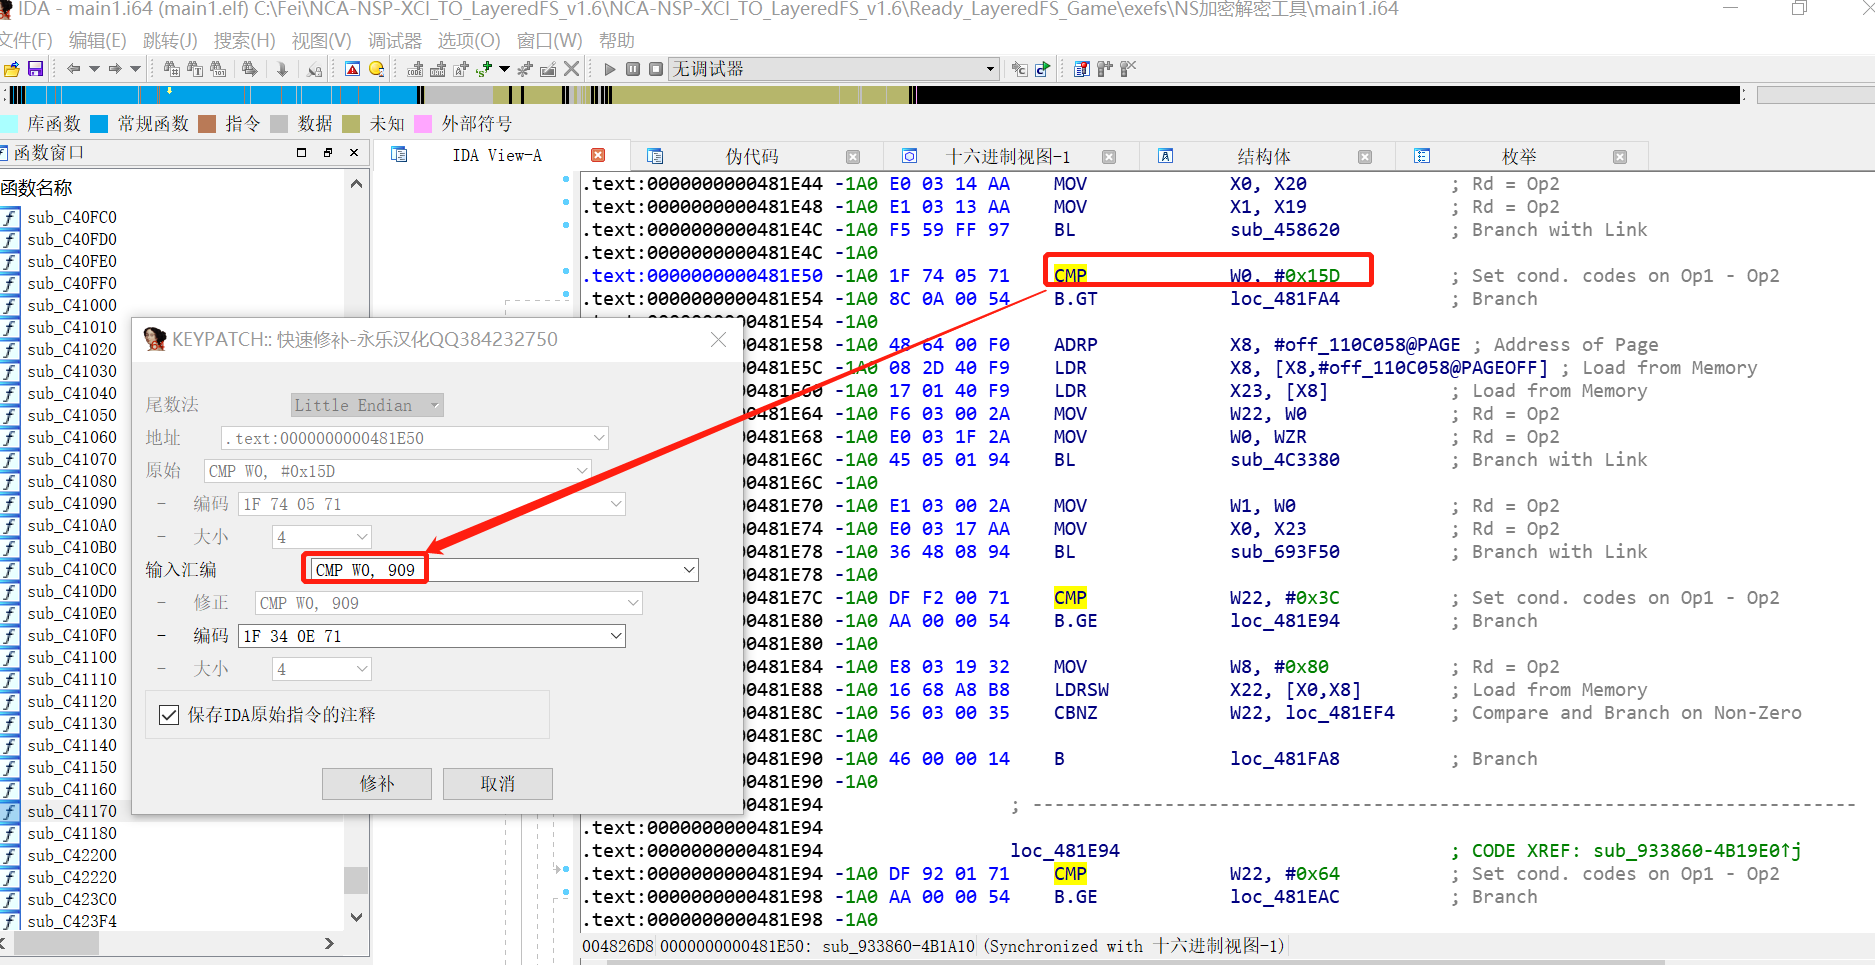The height and width of the screenshot is (965, 1875).
Task: Switch to the 伪代码 tab
Action: tap(752, 156)
